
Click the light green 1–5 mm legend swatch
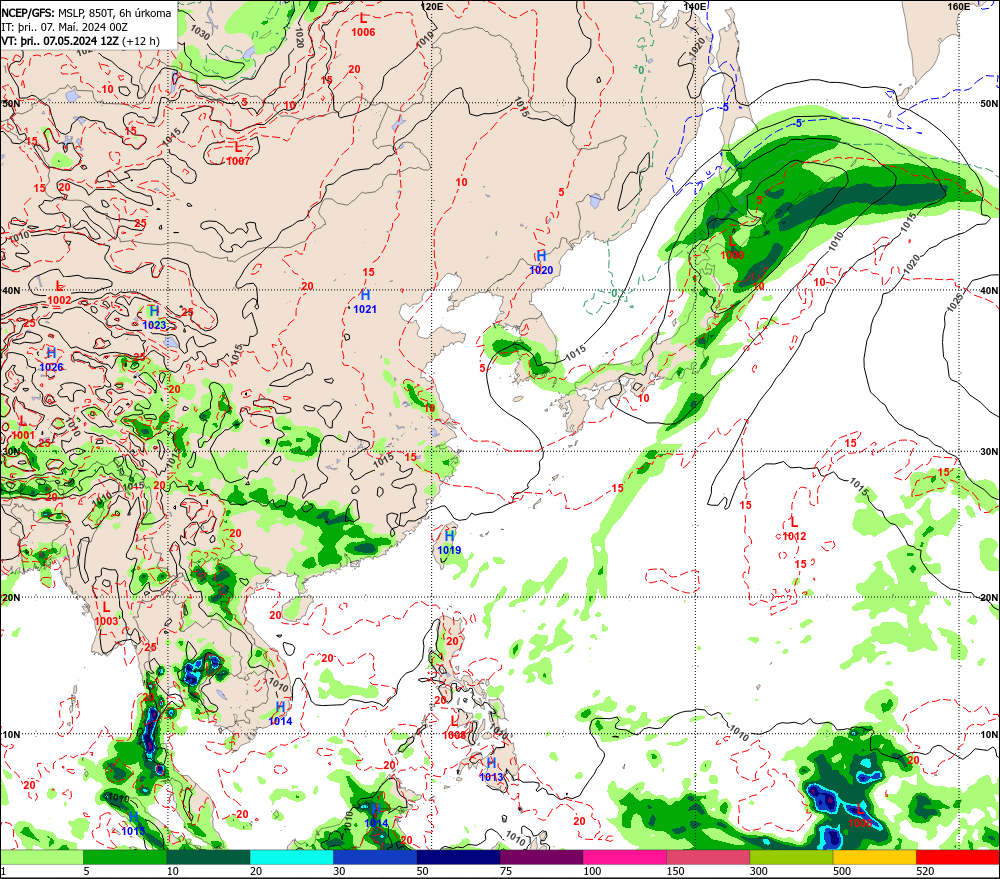point(41,857)
